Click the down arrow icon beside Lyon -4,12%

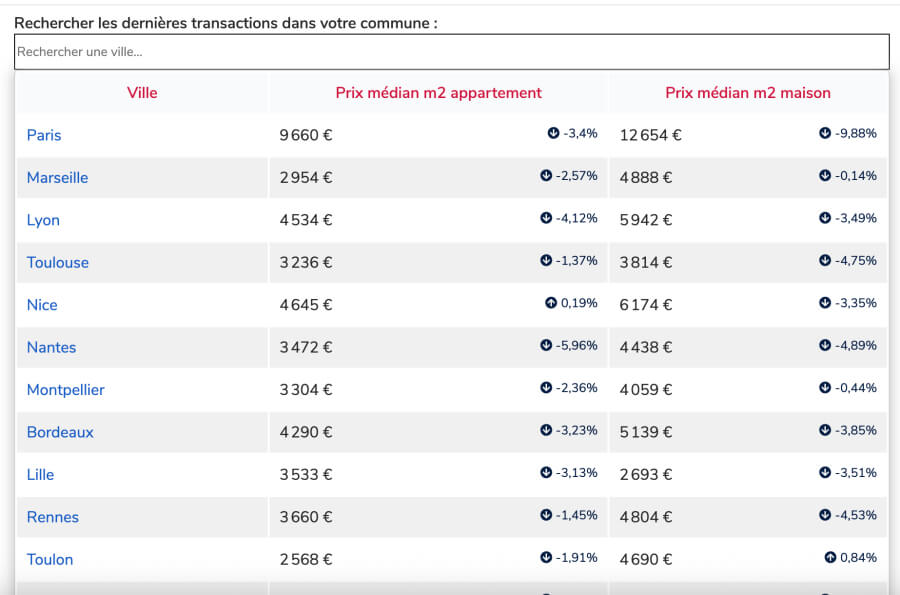point(546,218)
